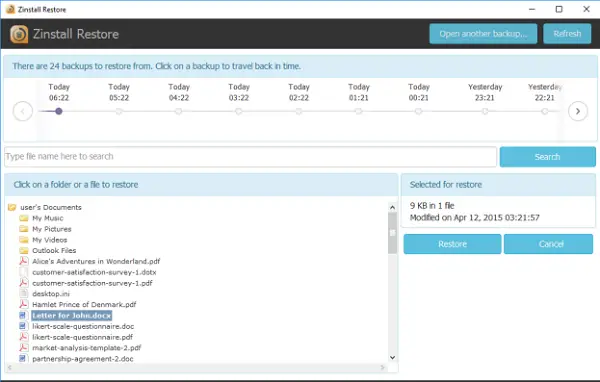The image size is (600, 382).
Task: Select "partnership-agreement-2.doc" file name
Action: point(83,359)
